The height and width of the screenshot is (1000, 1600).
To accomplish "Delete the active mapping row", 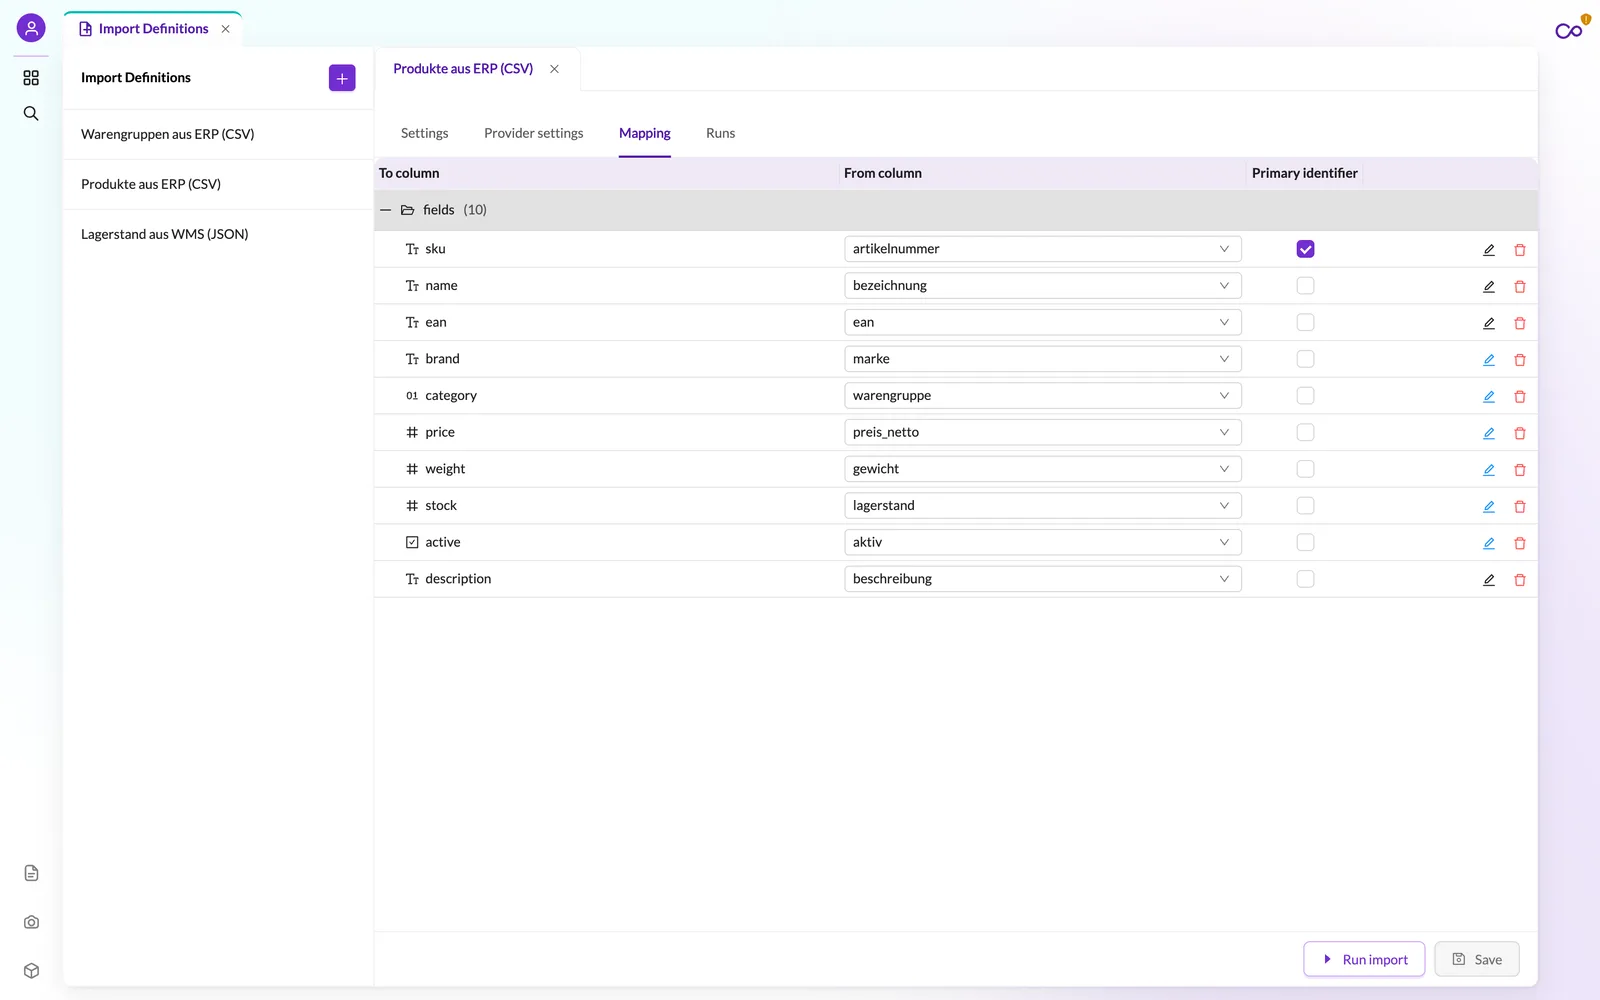I will pyautogui.click(x=1520, y=543).
